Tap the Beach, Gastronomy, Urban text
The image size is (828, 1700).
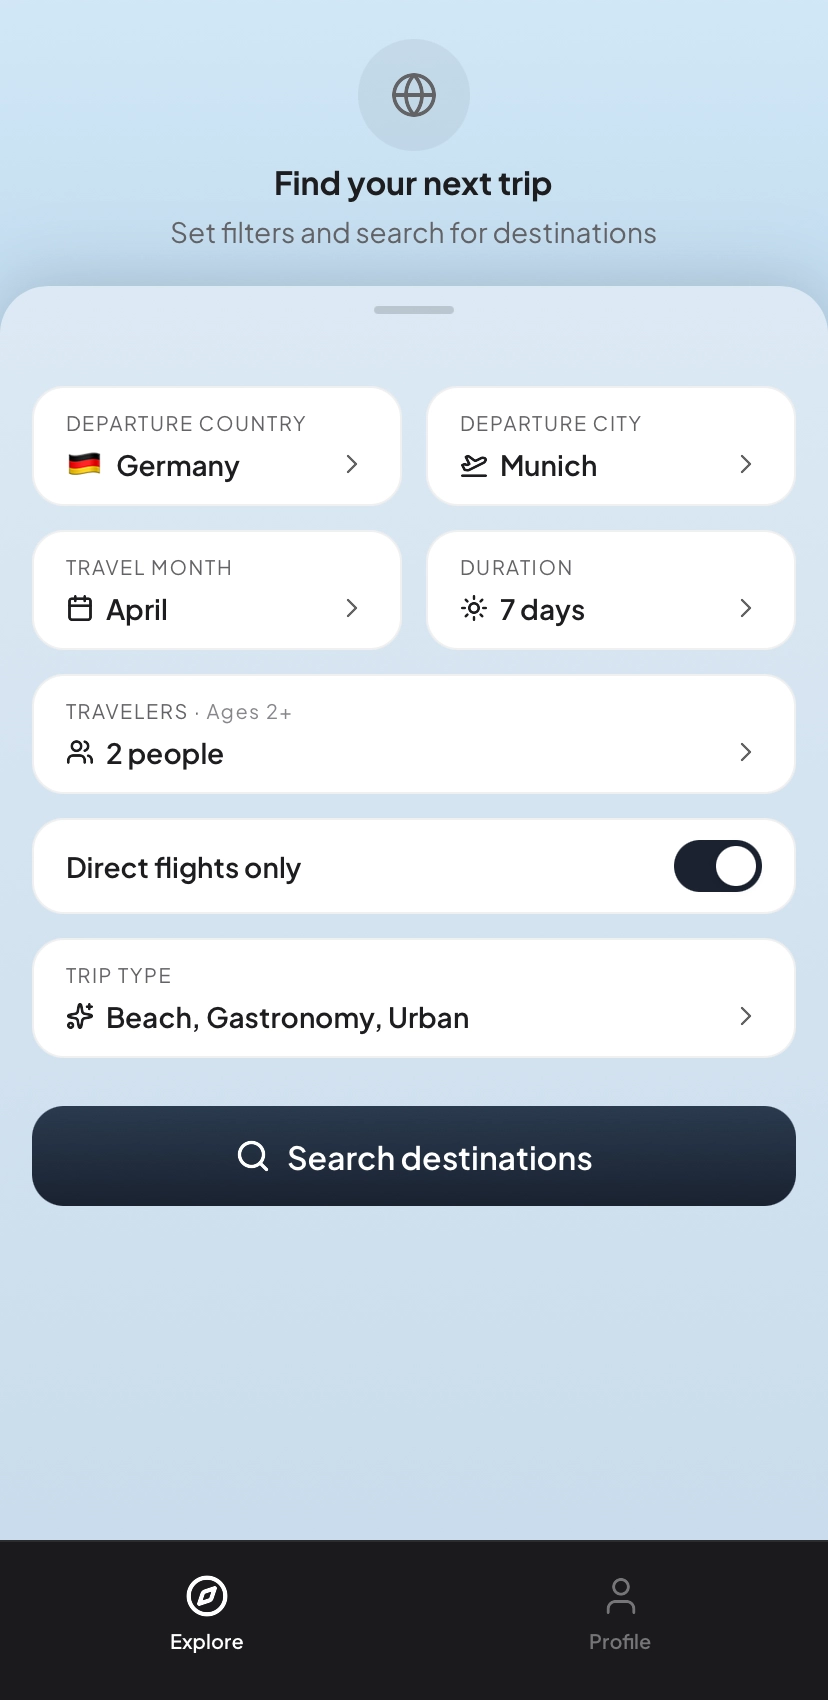pos(288,1018)
